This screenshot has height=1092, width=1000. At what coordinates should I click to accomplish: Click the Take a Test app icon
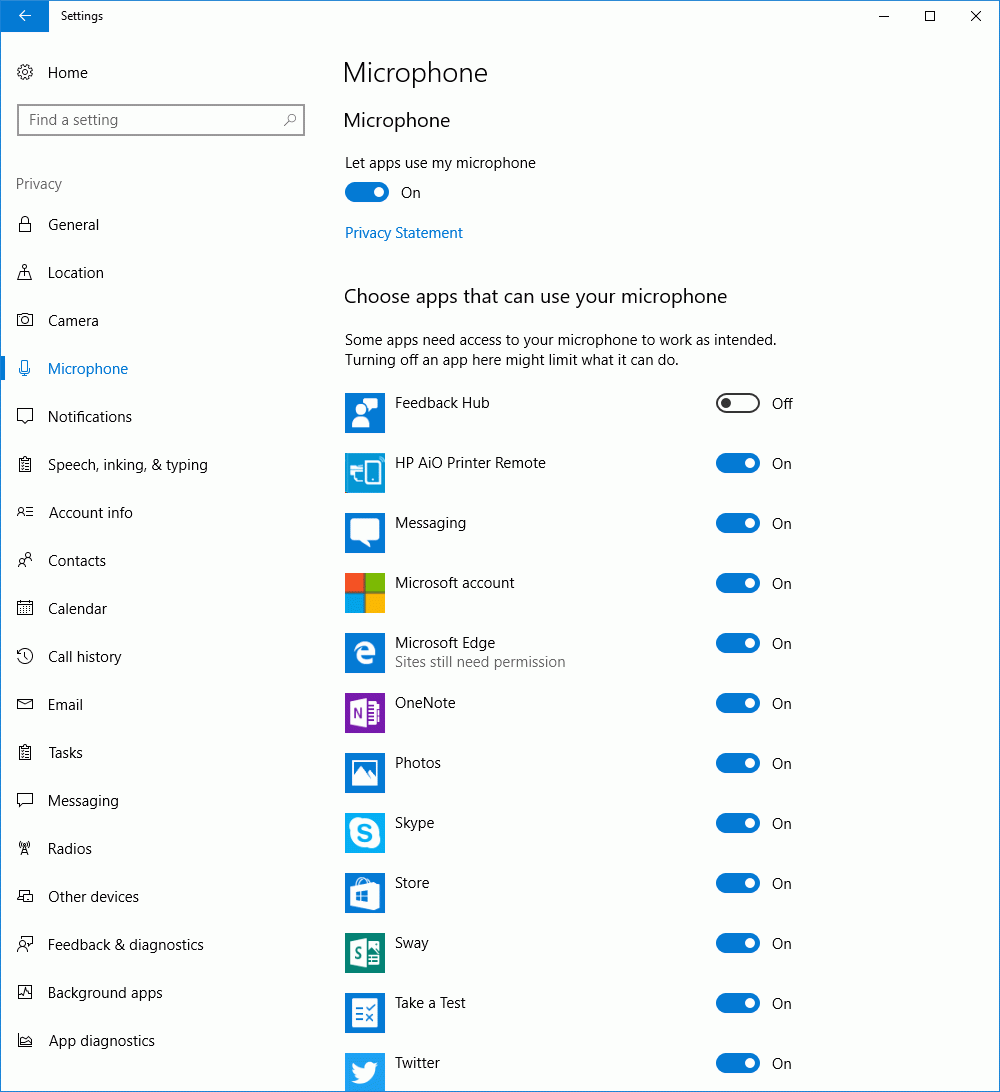click(364, 1012)
